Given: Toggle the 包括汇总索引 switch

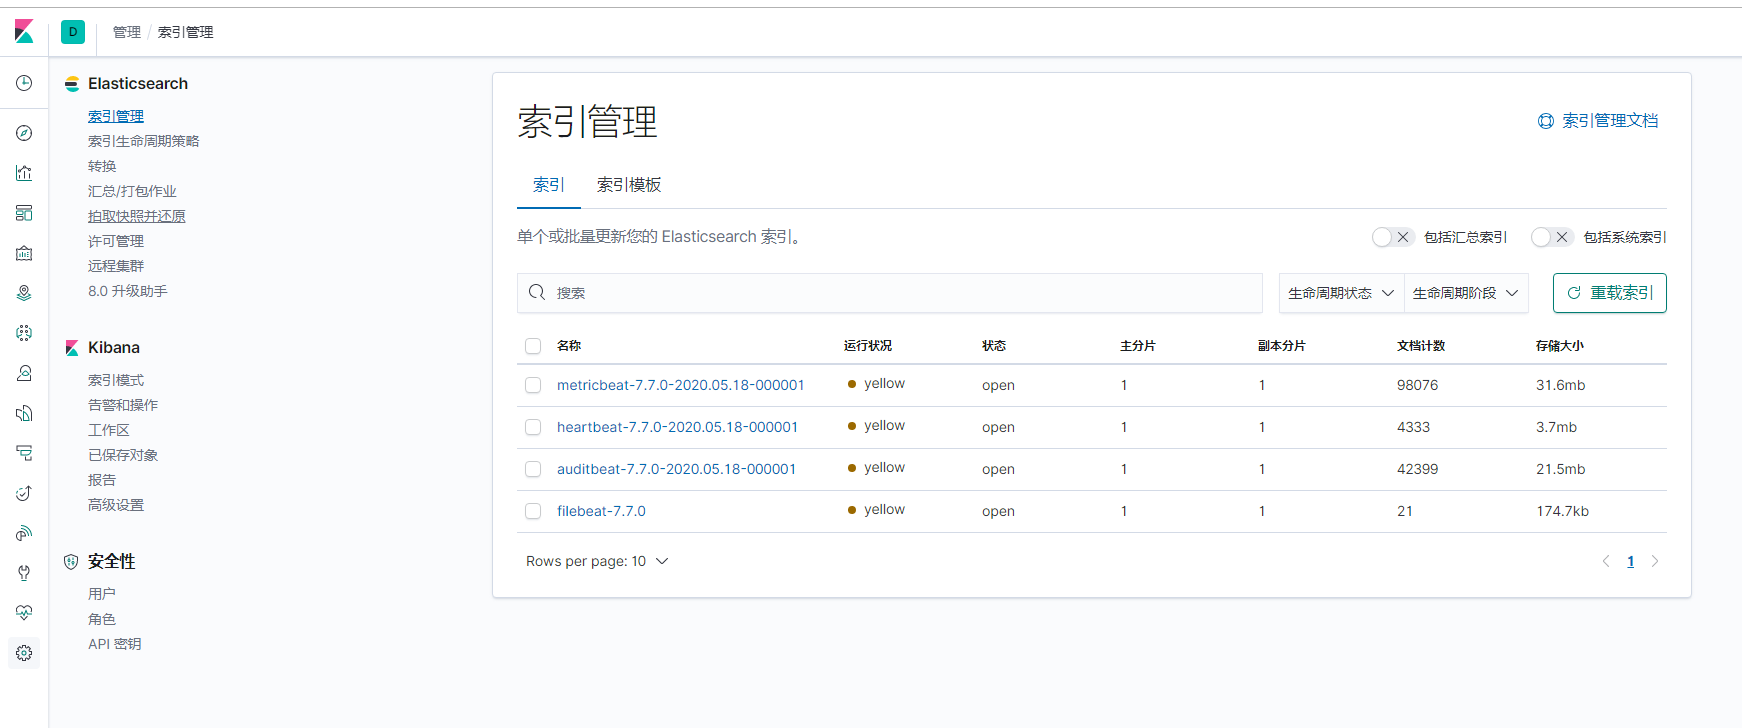Looking at the screenshot, I should (x=1393, y=237).
